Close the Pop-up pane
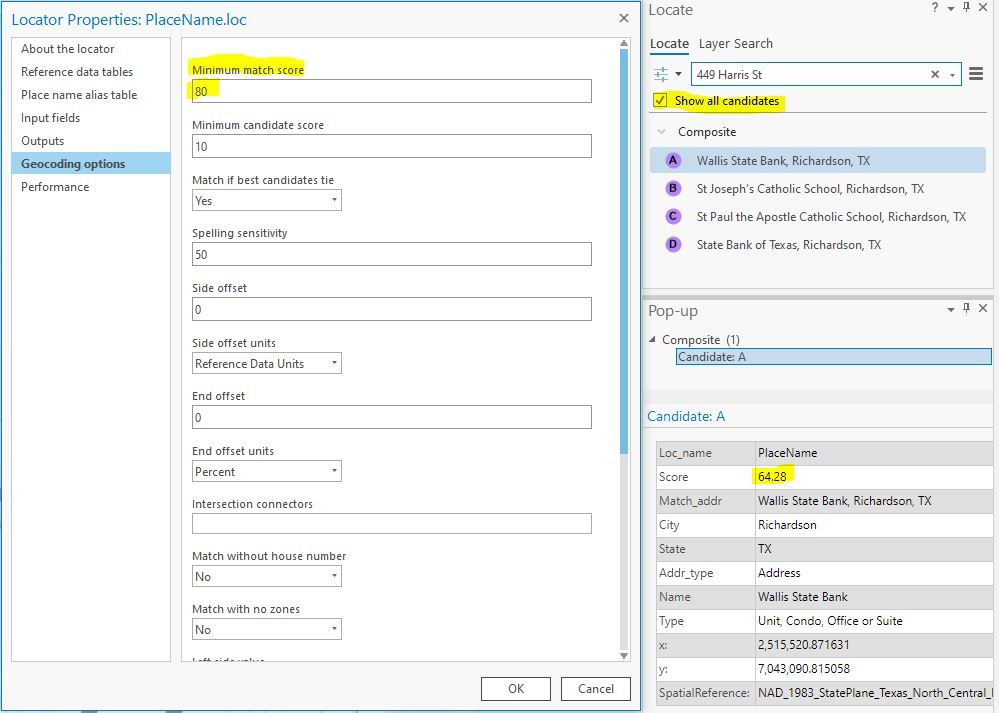 point(983,308)
